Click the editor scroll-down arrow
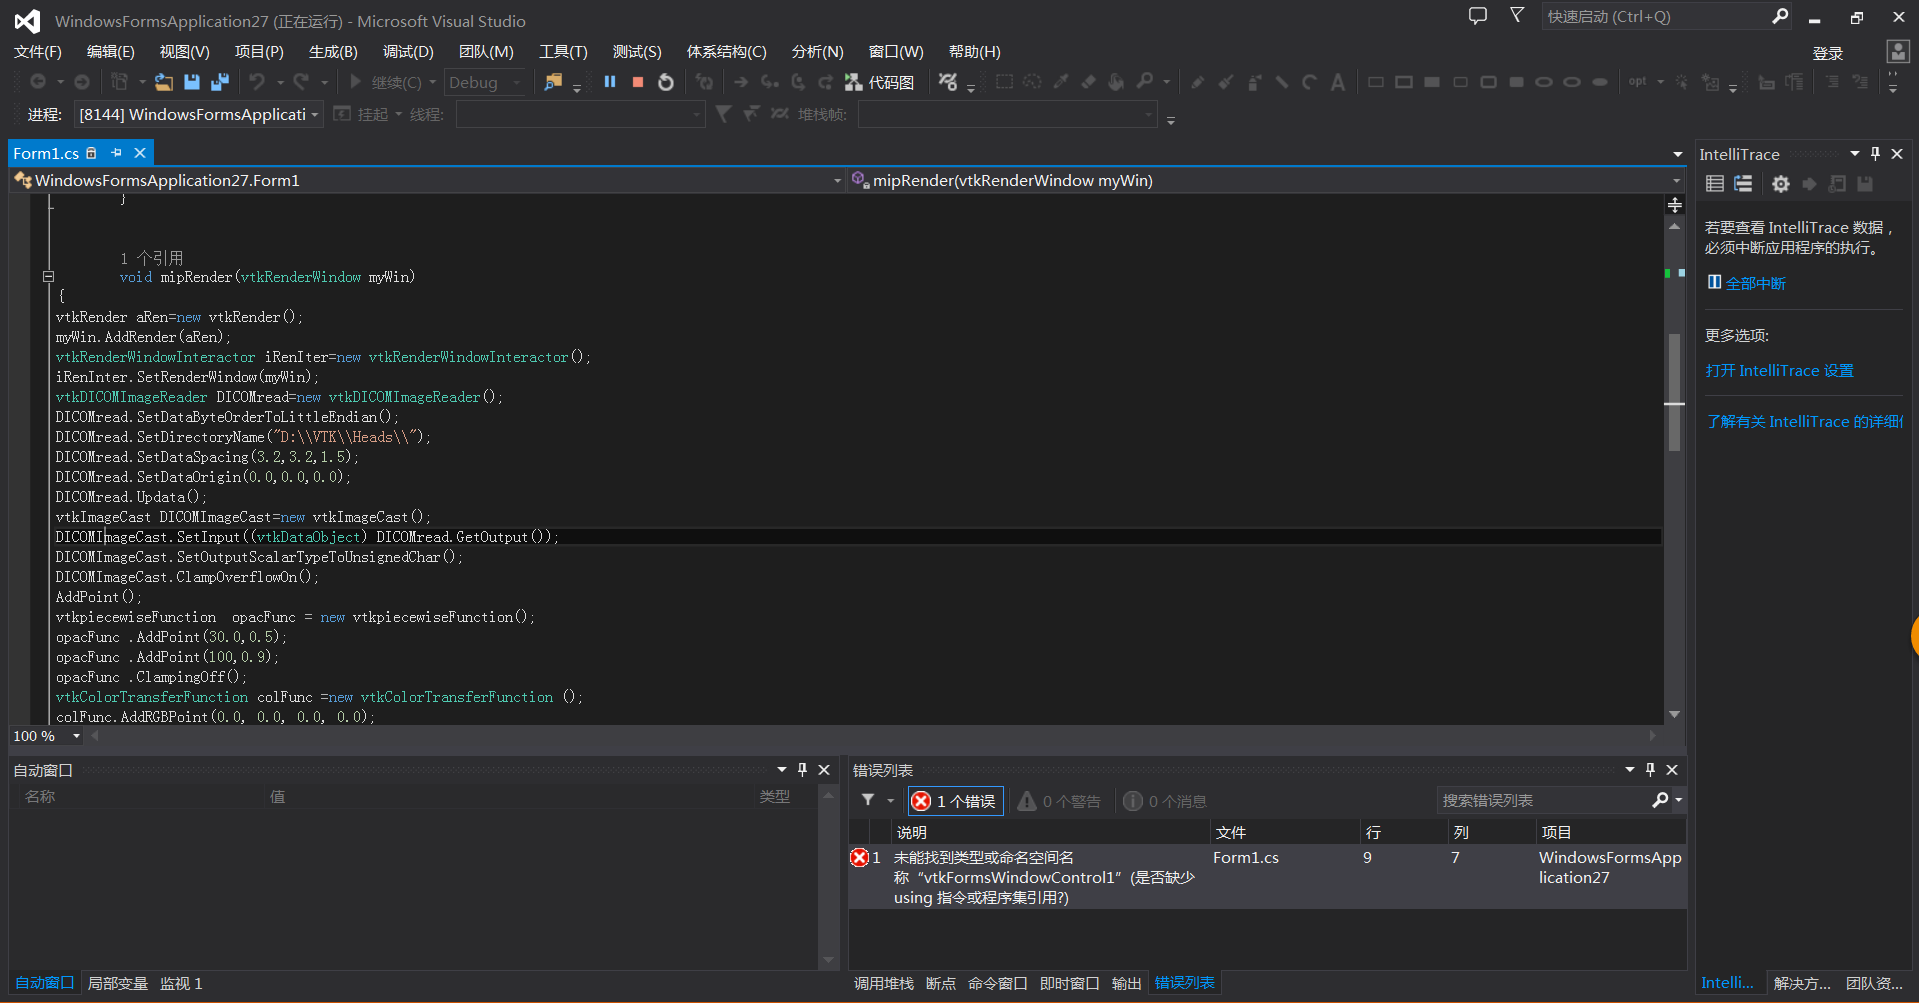 (x=1675, y=714)
